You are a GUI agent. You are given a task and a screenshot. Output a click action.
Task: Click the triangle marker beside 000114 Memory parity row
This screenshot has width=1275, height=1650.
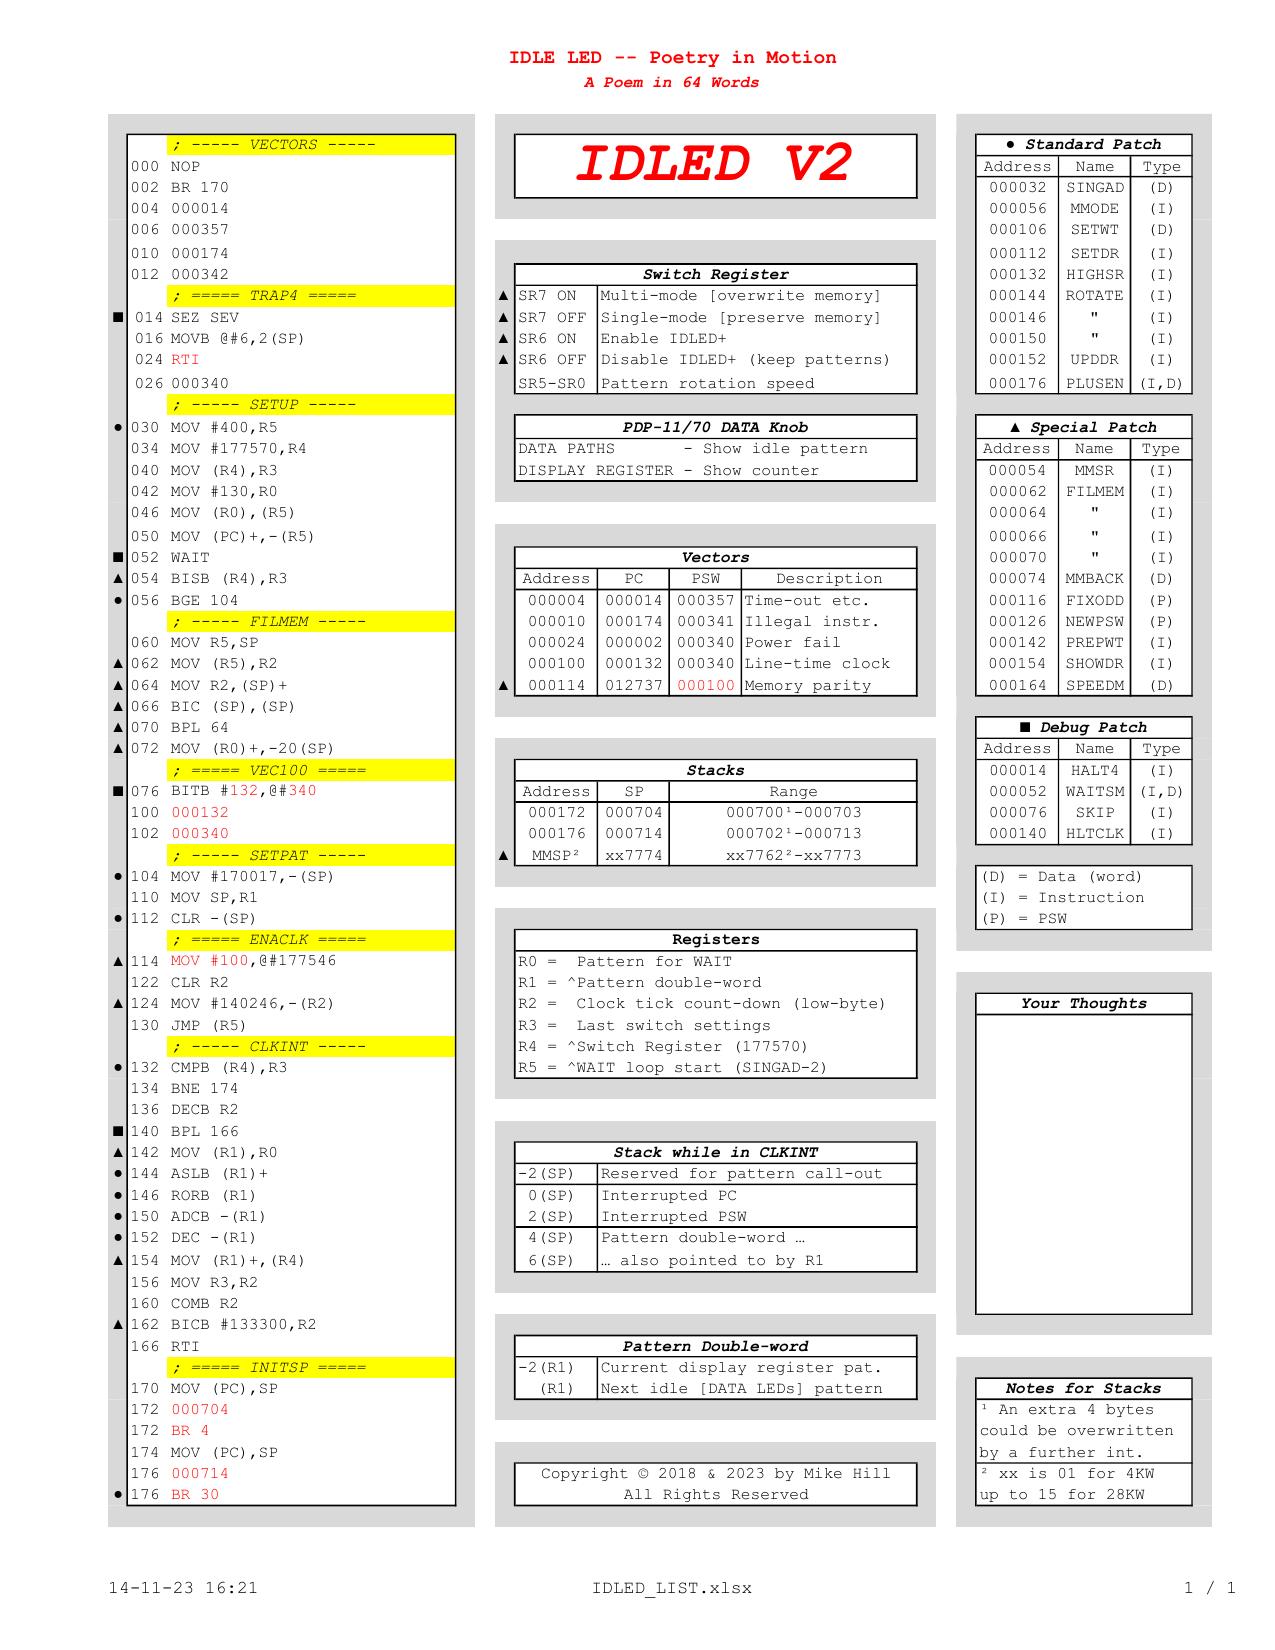(503, 685)
